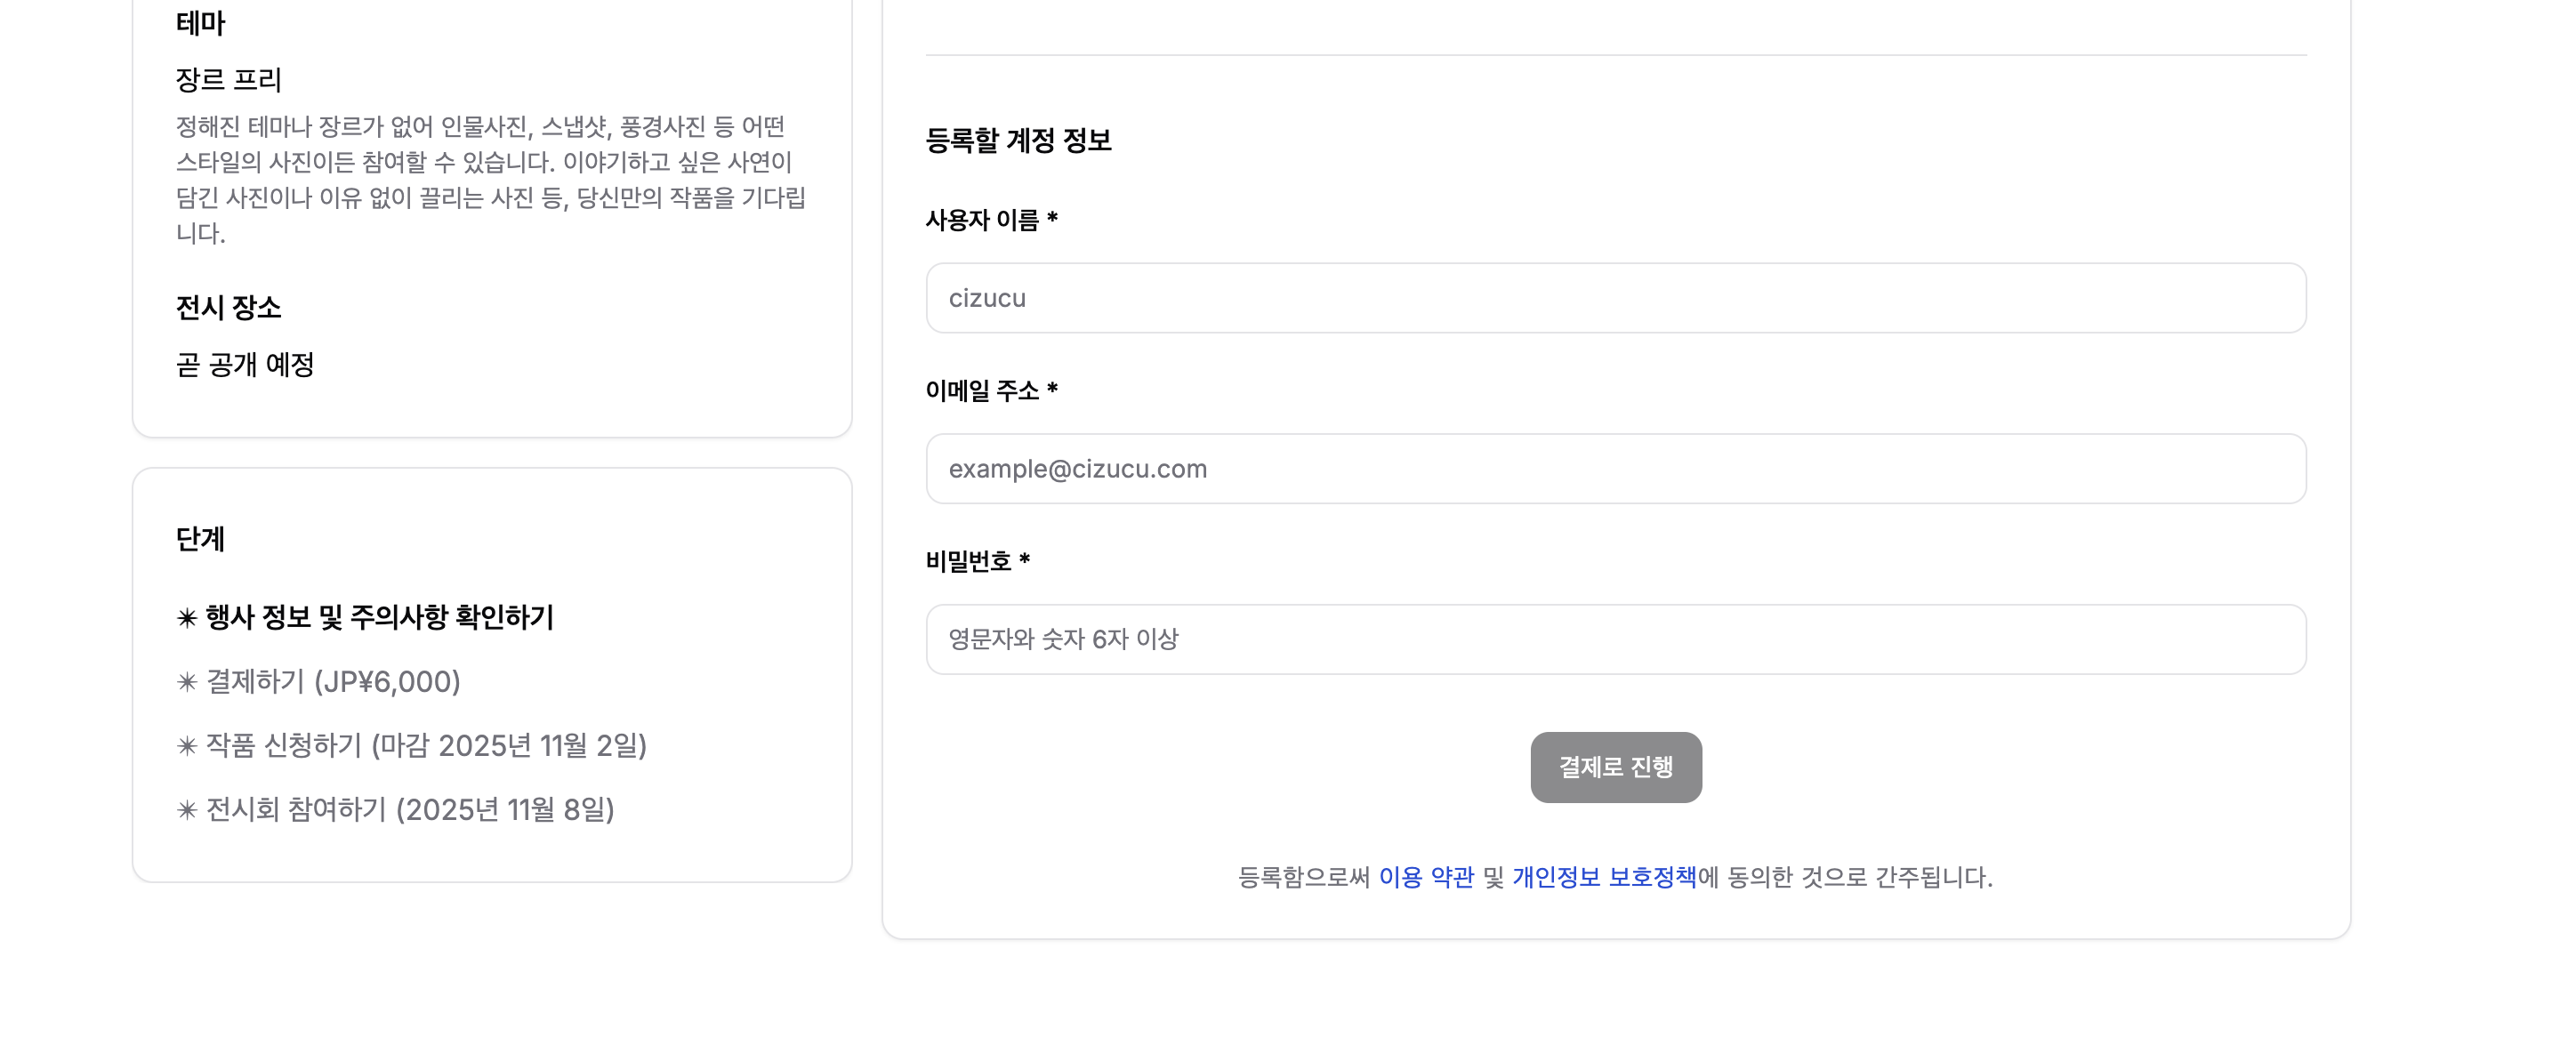Click the 등록할 계정 정보 heading
This screenshot has height=1037, width=2576.
coord(1018,140)
